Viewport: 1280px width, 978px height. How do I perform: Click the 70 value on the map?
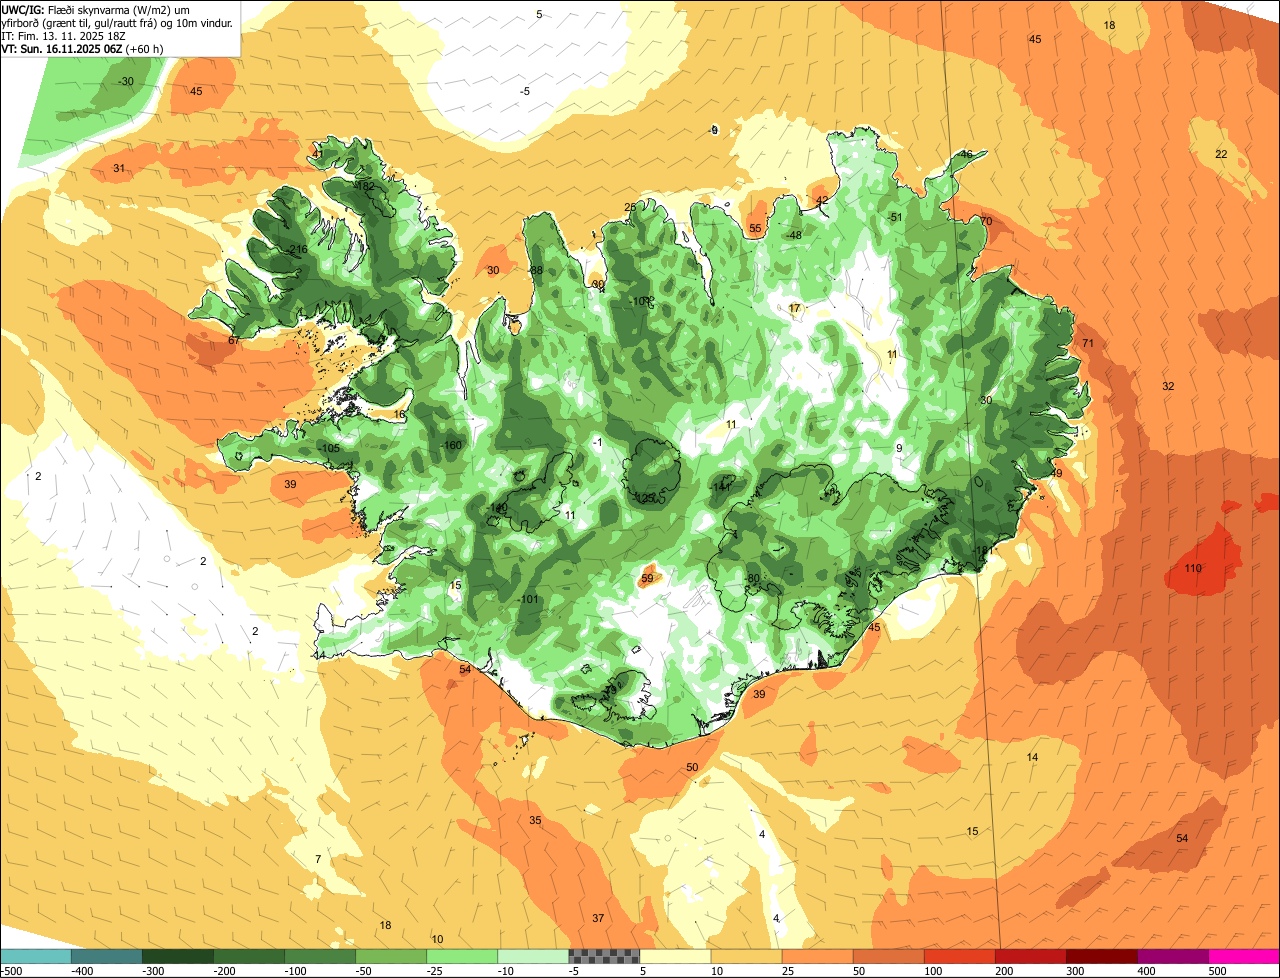(x=986, y=221)
